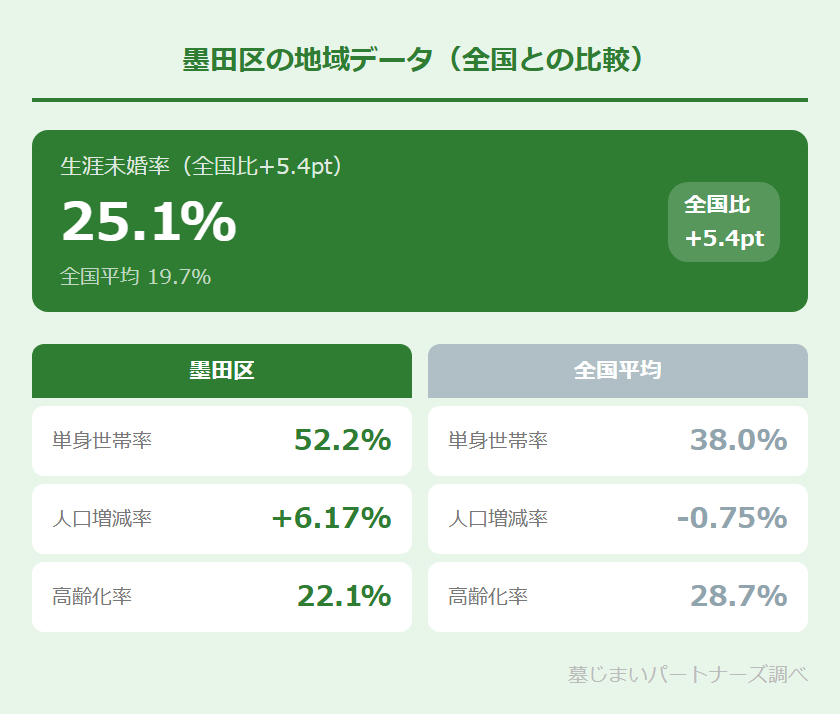Image resolution: width=840 pixels, height=714 pixels.
Task: Click 単身世帯率 label in the 墨田区 column
Action: pyautogui.click(x=102, y=441)
